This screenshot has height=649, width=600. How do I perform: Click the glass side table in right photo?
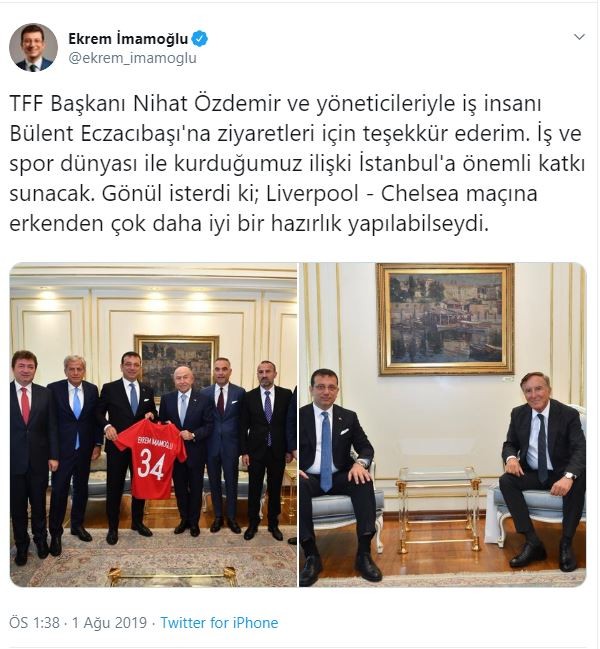pyautogui.click(x=438, y=508)
